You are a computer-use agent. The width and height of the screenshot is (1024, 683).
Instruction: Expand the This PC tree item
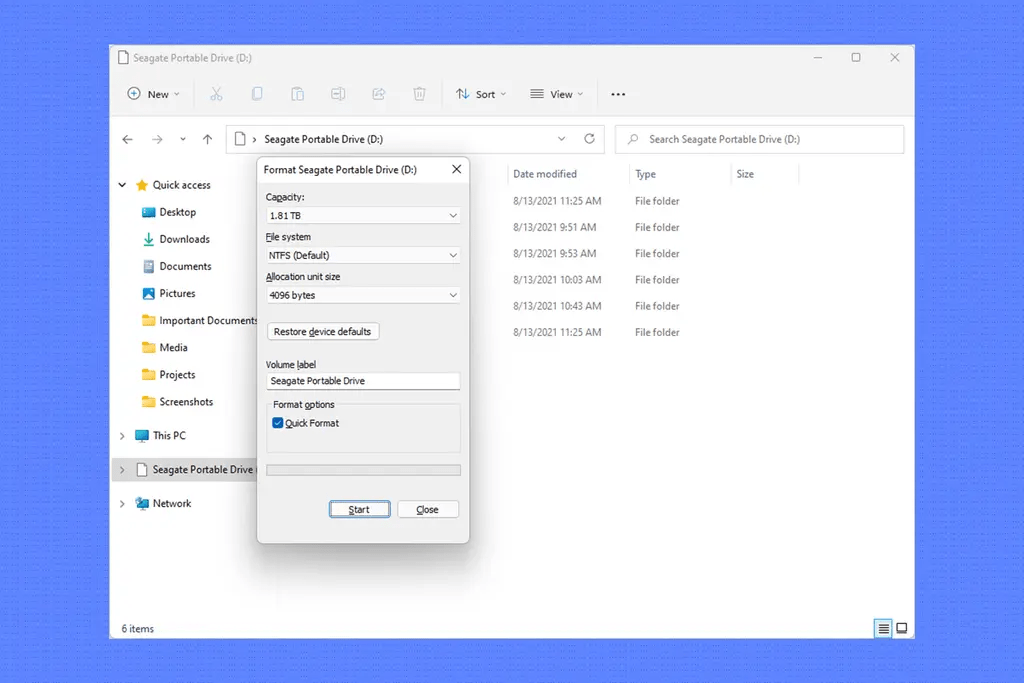[121, 435]
